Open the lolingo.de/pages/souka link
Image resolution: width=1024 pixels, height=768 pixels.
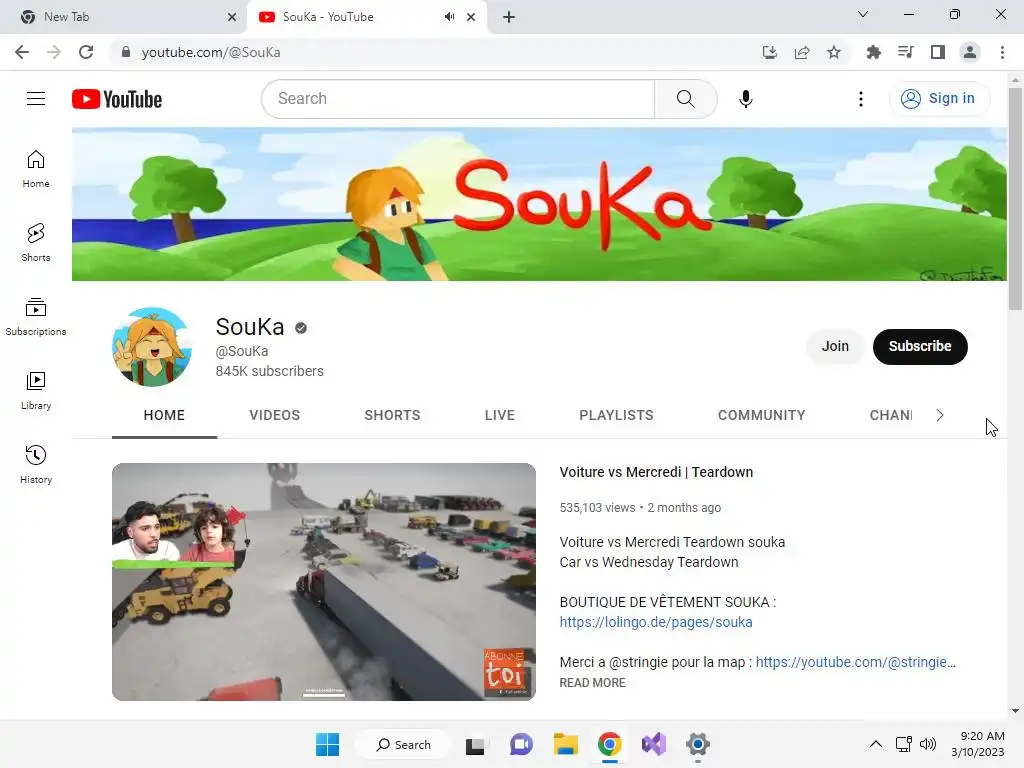pyautogui.click(x=656, y=622)
